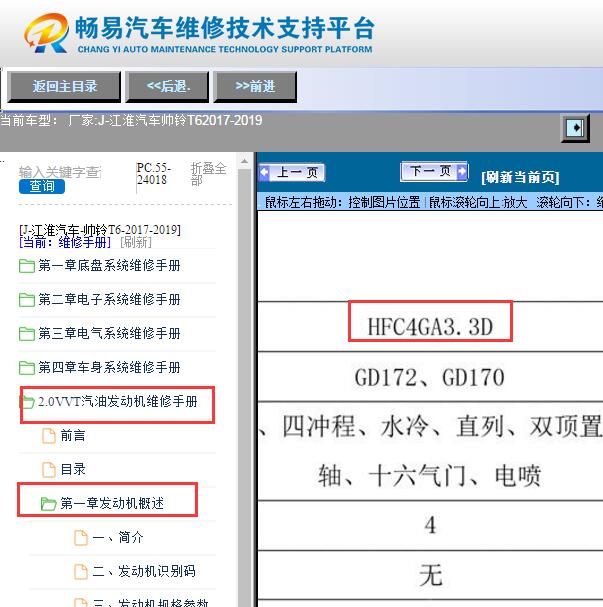Image resolution: width=603 pixels, height=607 pixels.
Task: Expand 第二章电子系统维修手册 chapter
Action: pos(109,300)
